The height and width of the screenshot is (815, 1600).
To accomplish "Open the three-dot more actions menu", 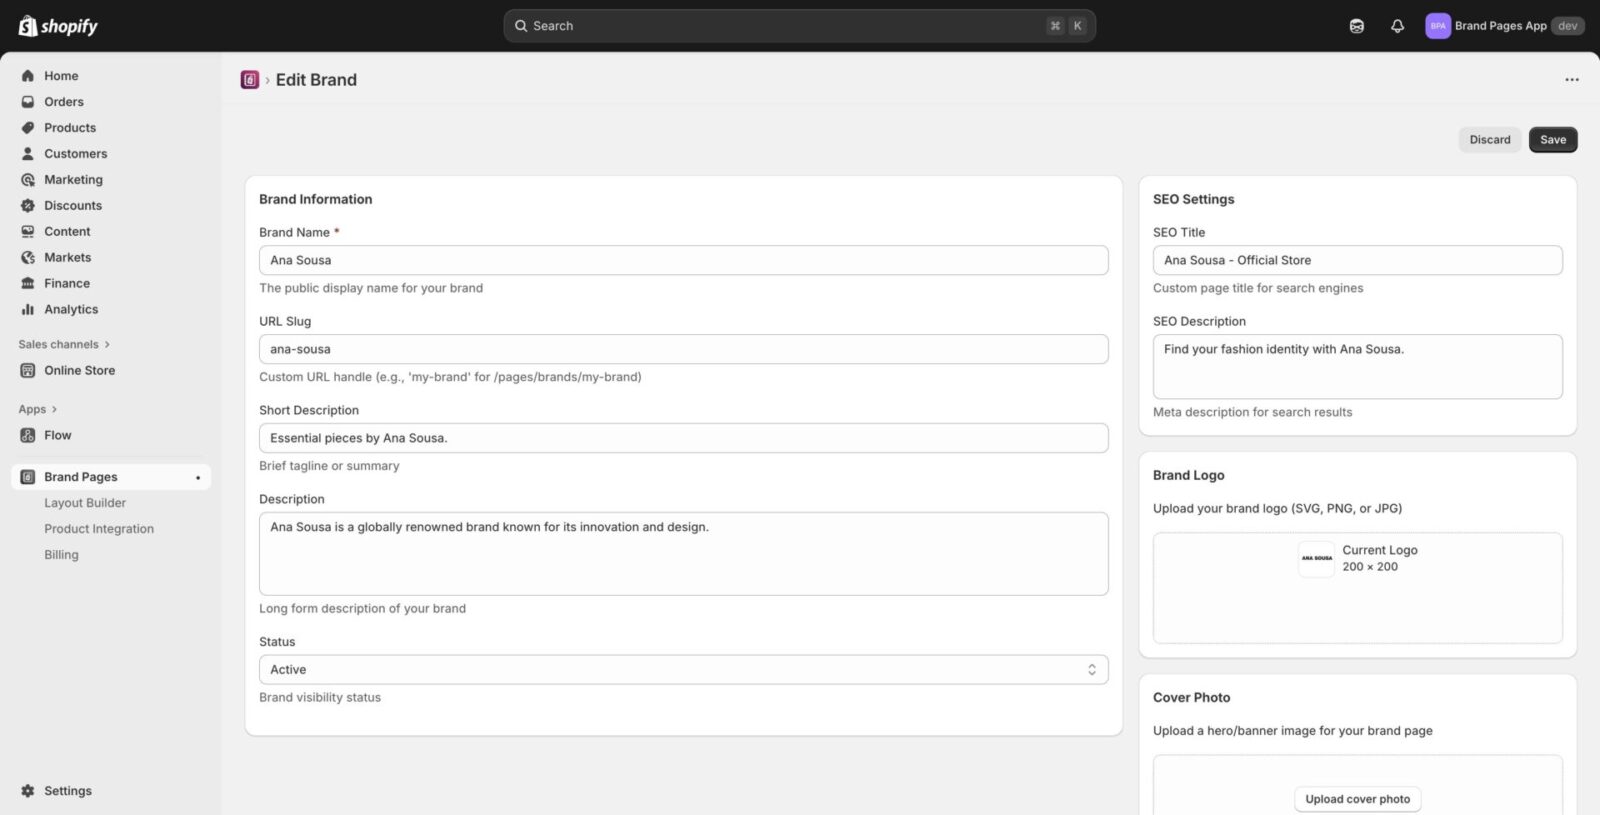I will tap(1572, 80).
